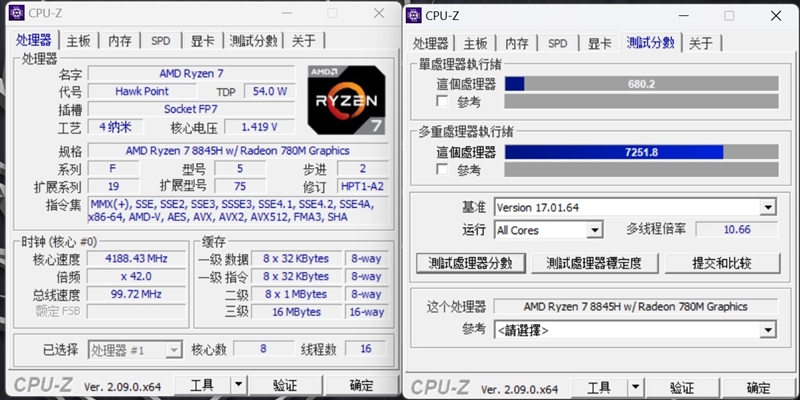800x400 pixels.
Task: Select the 測試分數 tab in right window
Action: 651,43
